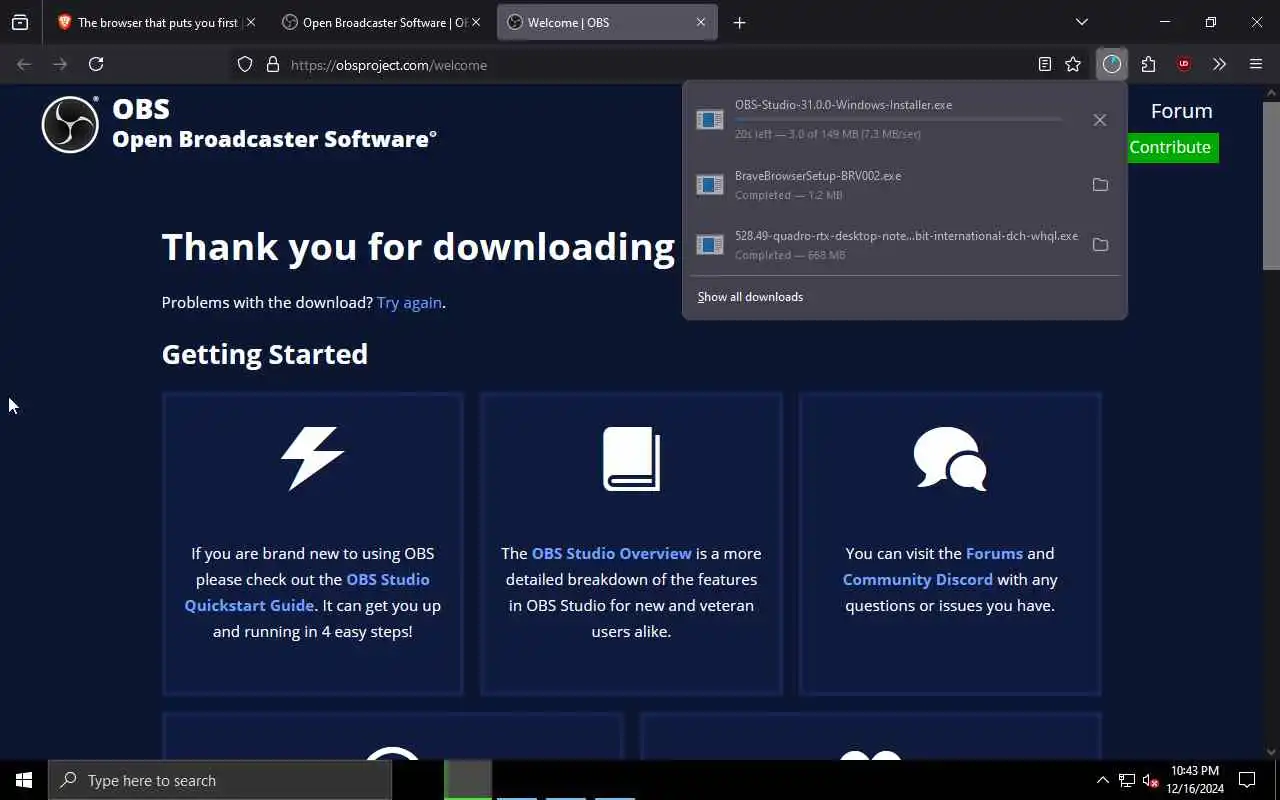Open the uBlock Origin extension icon
Viewport: 1280px width, 800px height.
click(x=1184, y=64)
